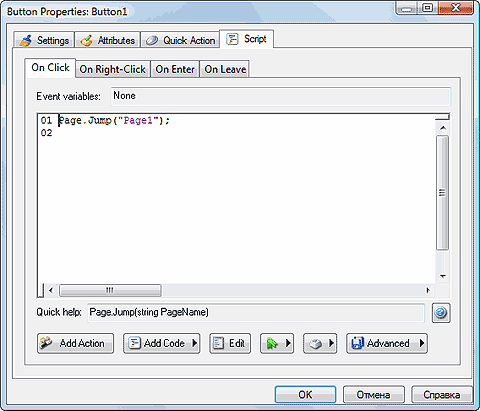Viewport: 480px width, 411px height.
Task: Select the On Right-Click event tab
Action: point(113,69)
